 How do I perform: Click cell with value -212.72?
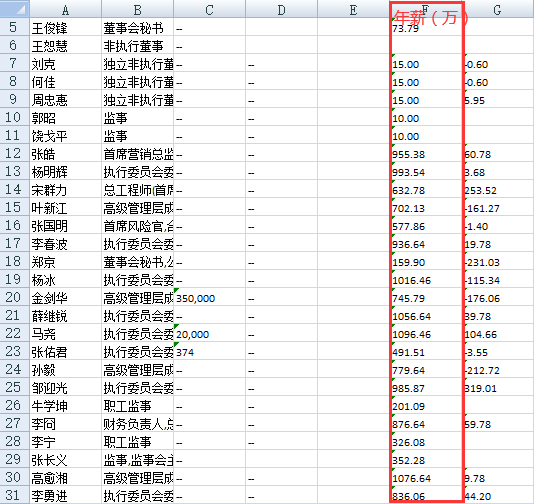[x=498, y=369]
